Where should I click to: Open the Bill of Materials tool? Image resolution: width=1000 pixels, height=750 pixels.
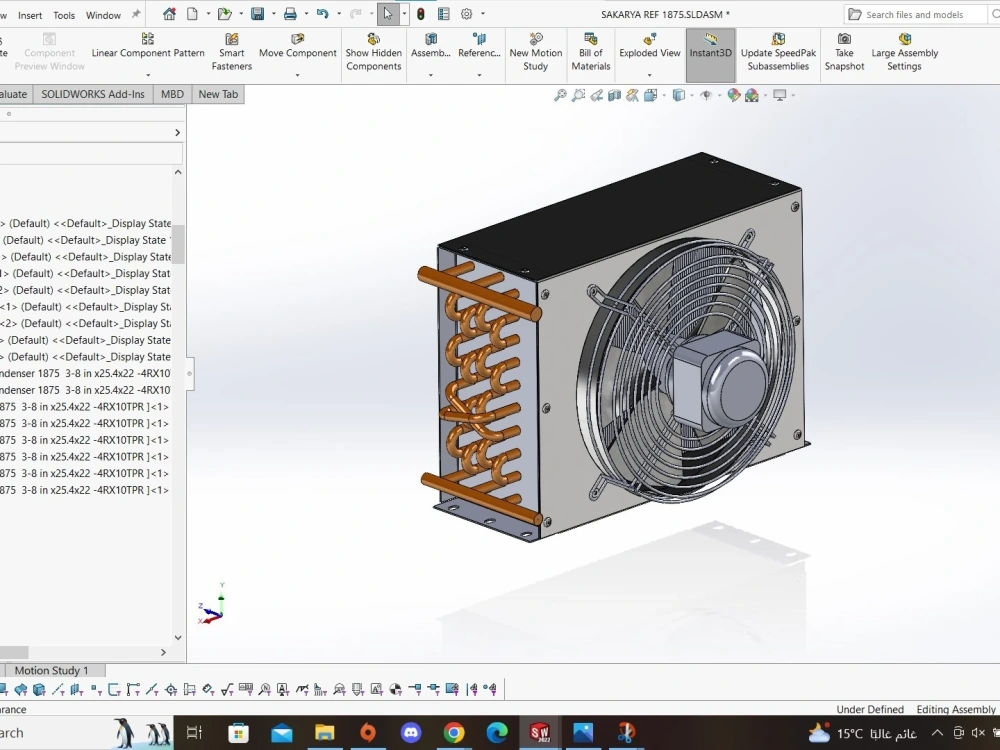(590, 55)
